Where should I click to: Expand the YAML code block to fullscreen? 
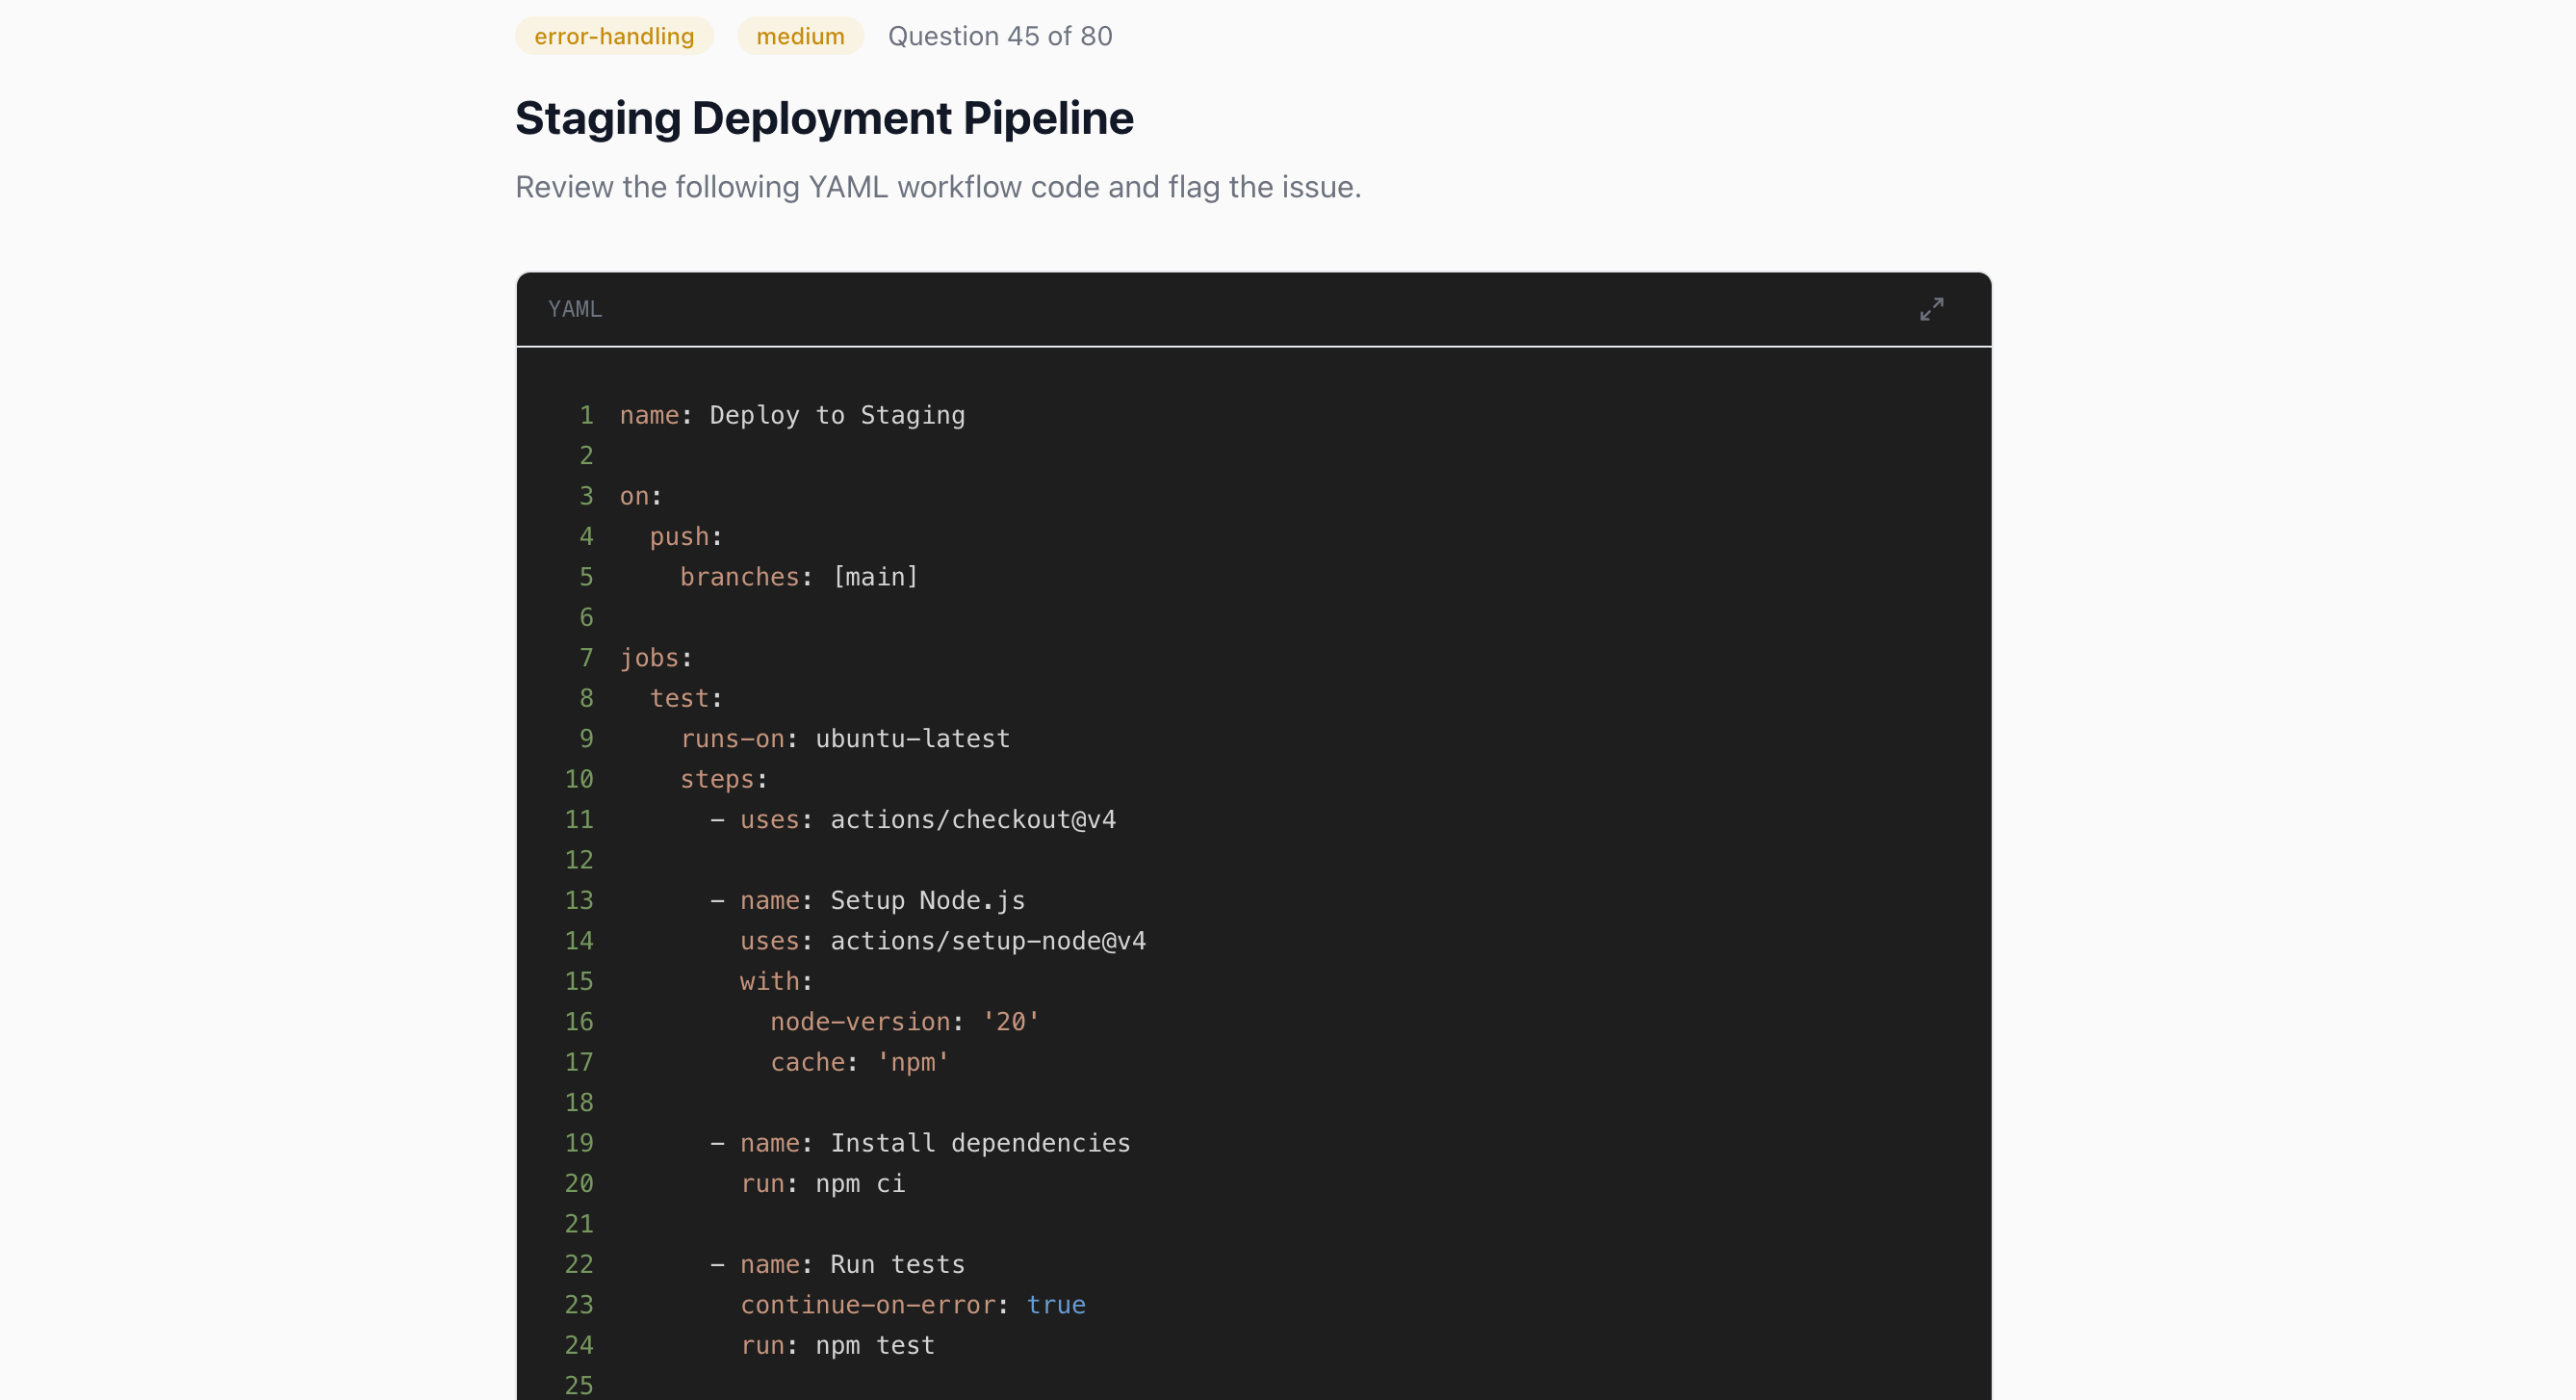1931,309
